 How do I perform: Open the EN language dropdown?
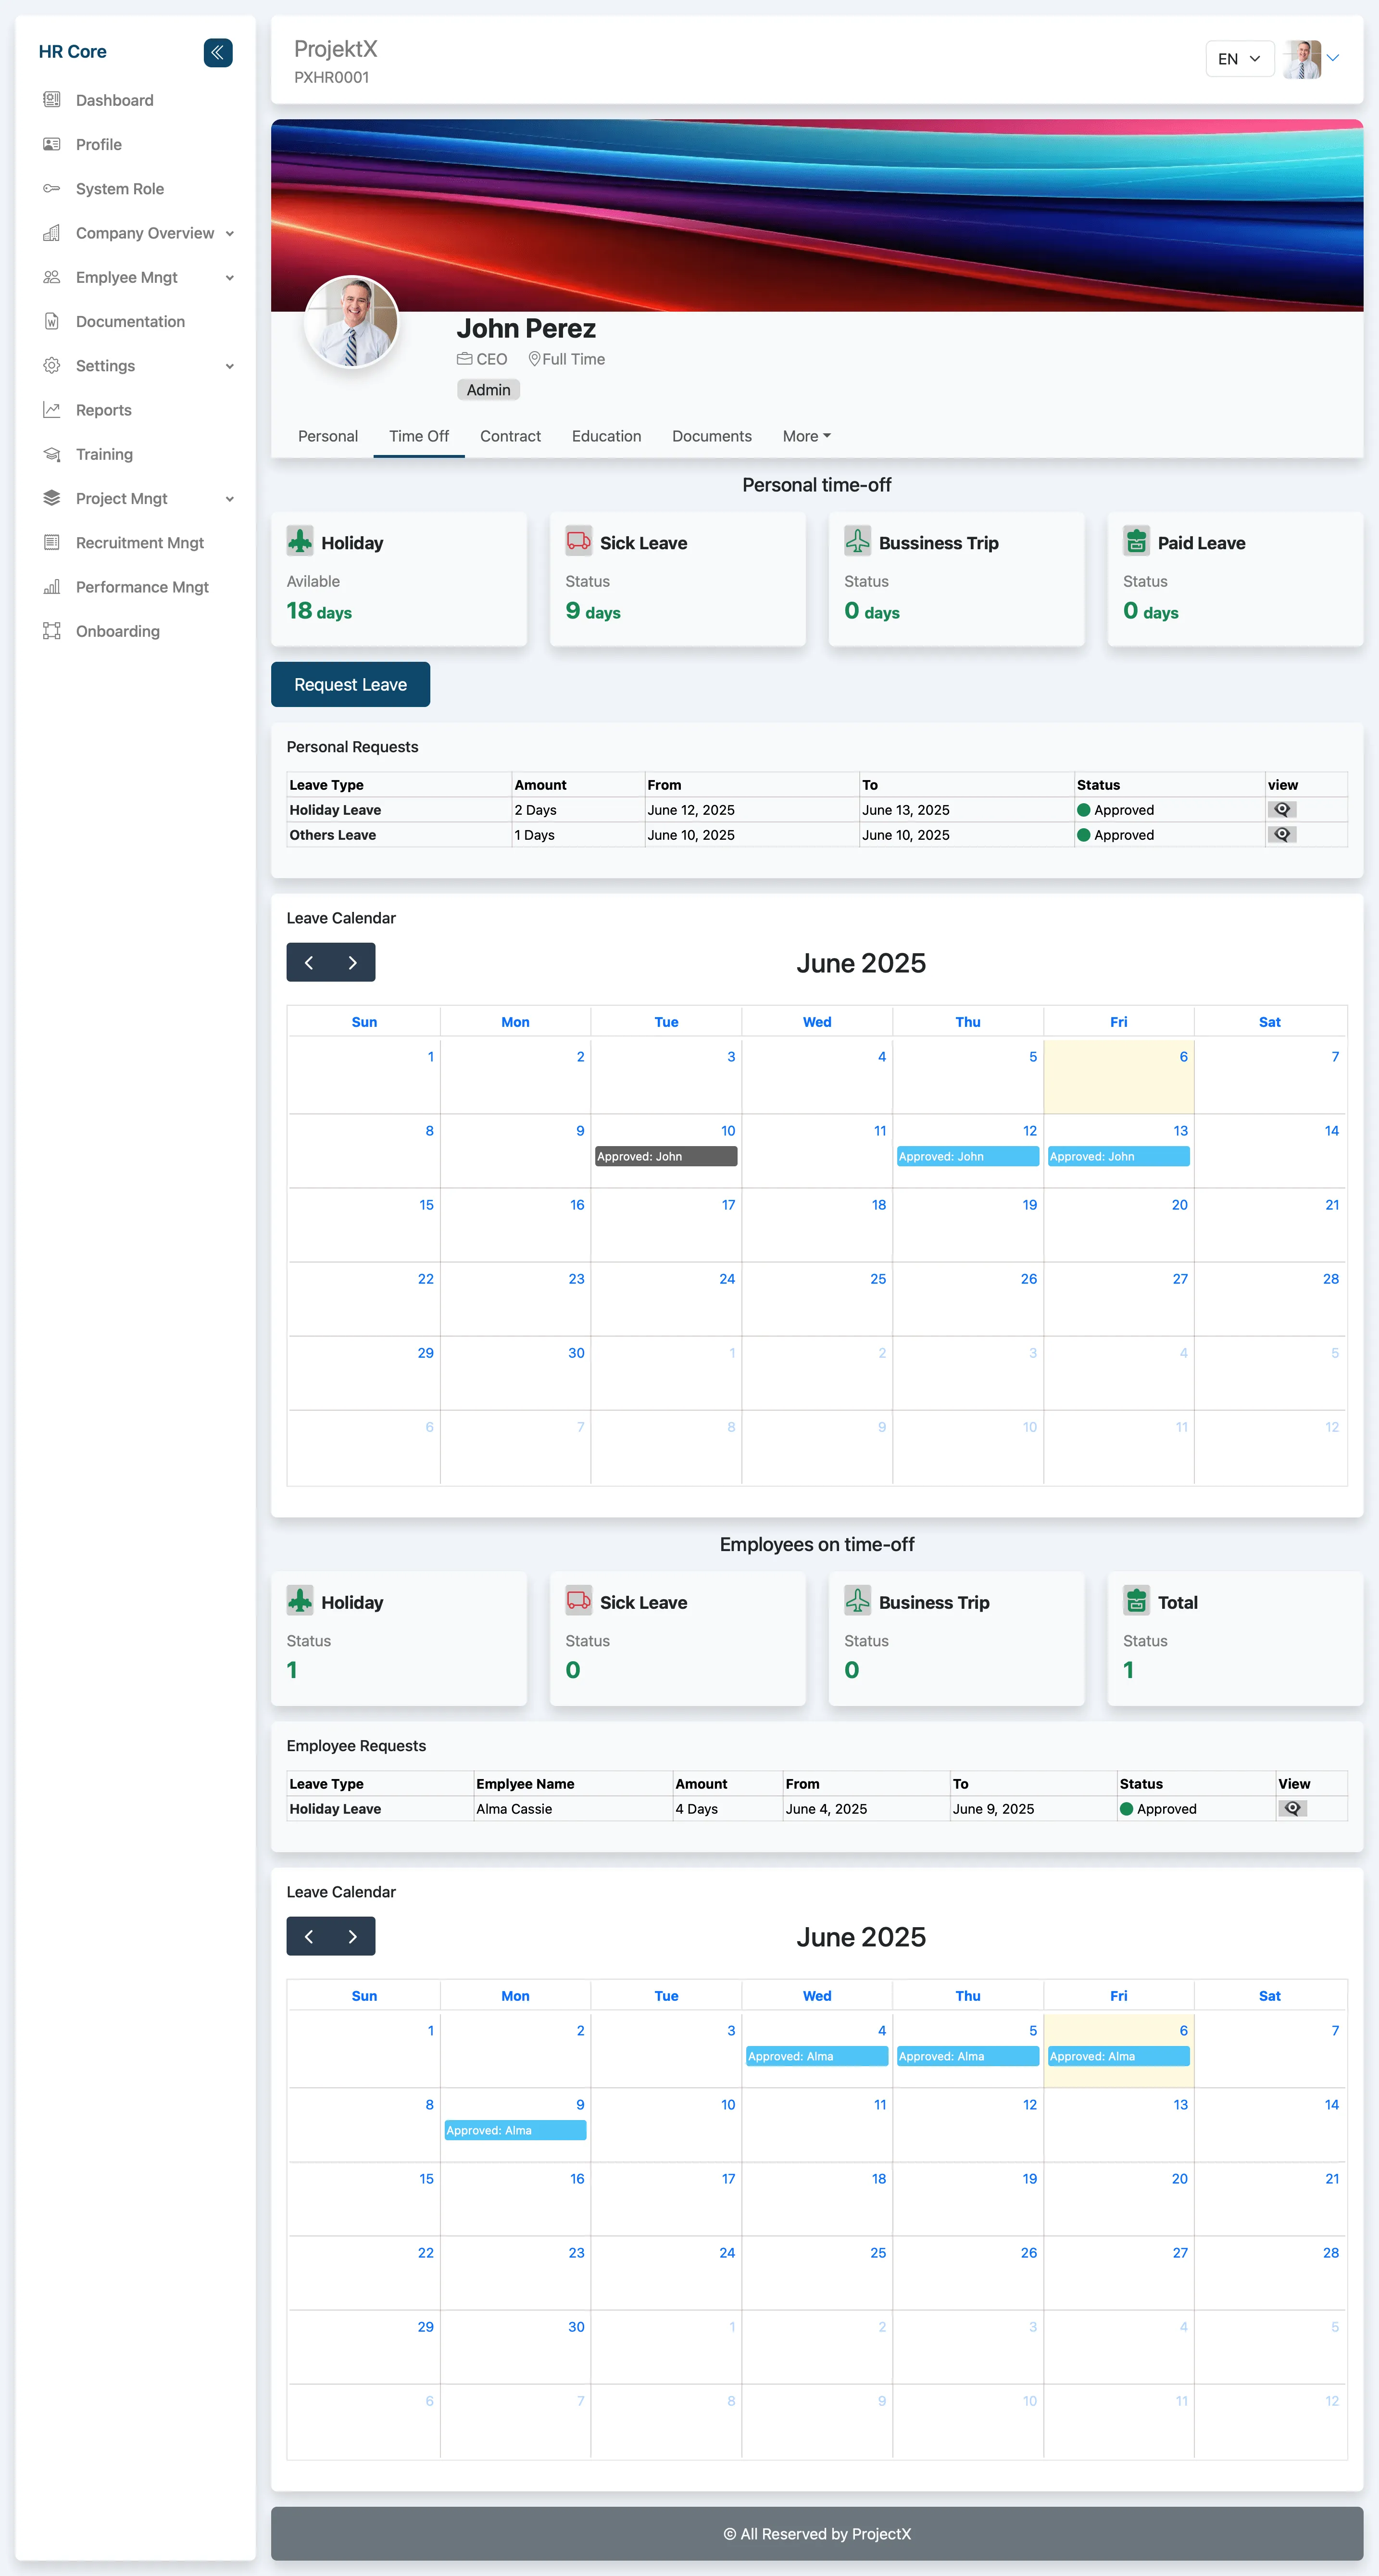[x=1239, y=59]
